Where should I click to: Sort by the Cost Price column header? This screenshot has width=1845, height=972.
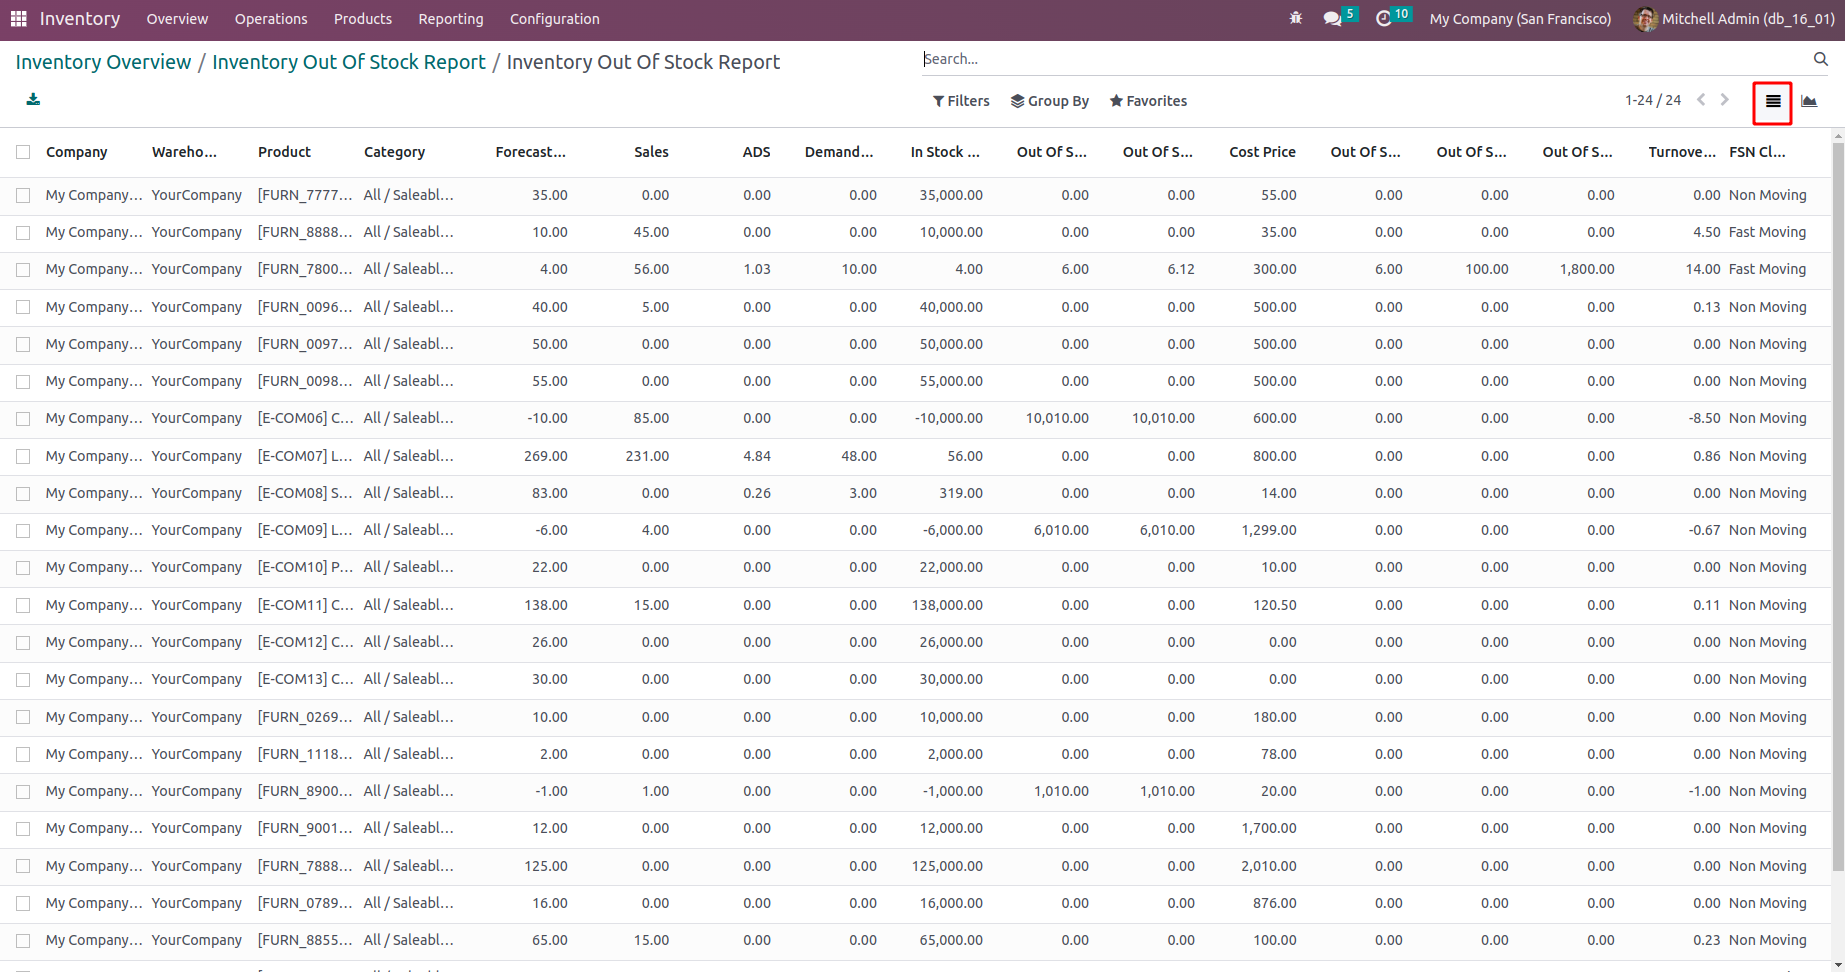[x=1262, y=152]
